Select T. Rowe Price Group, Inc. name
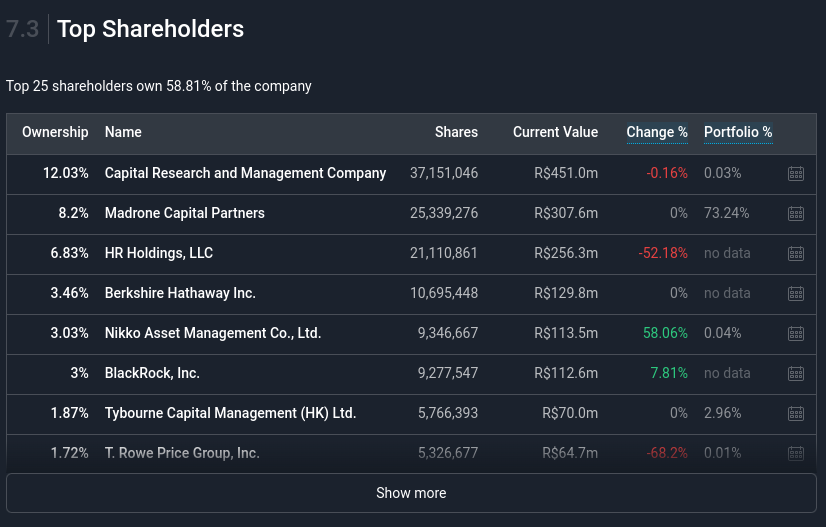826x527 pixels. point(182,453)
